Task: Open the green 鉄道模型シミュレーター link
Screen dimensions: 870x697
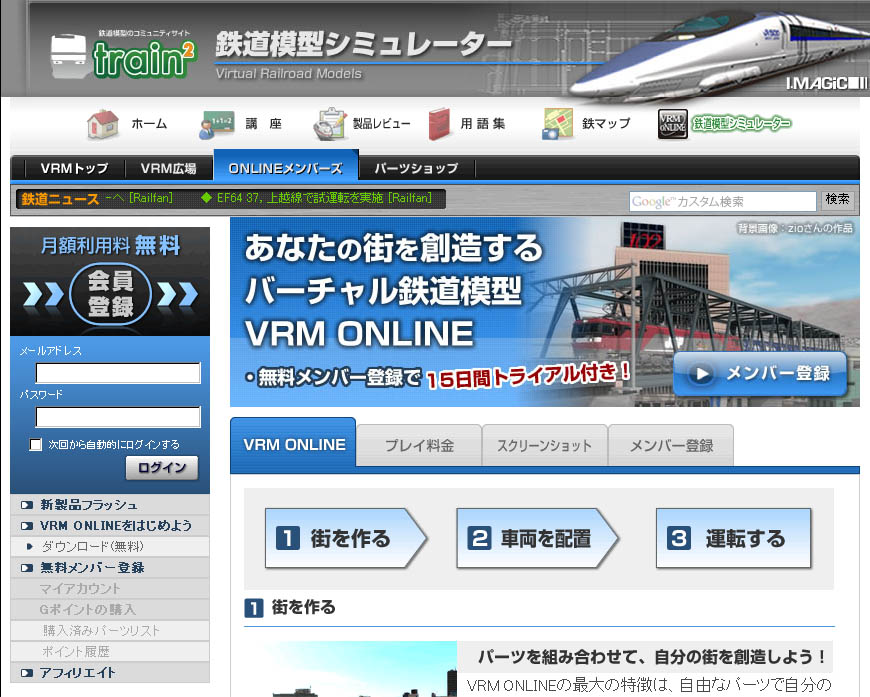Action: click(742, 124)
